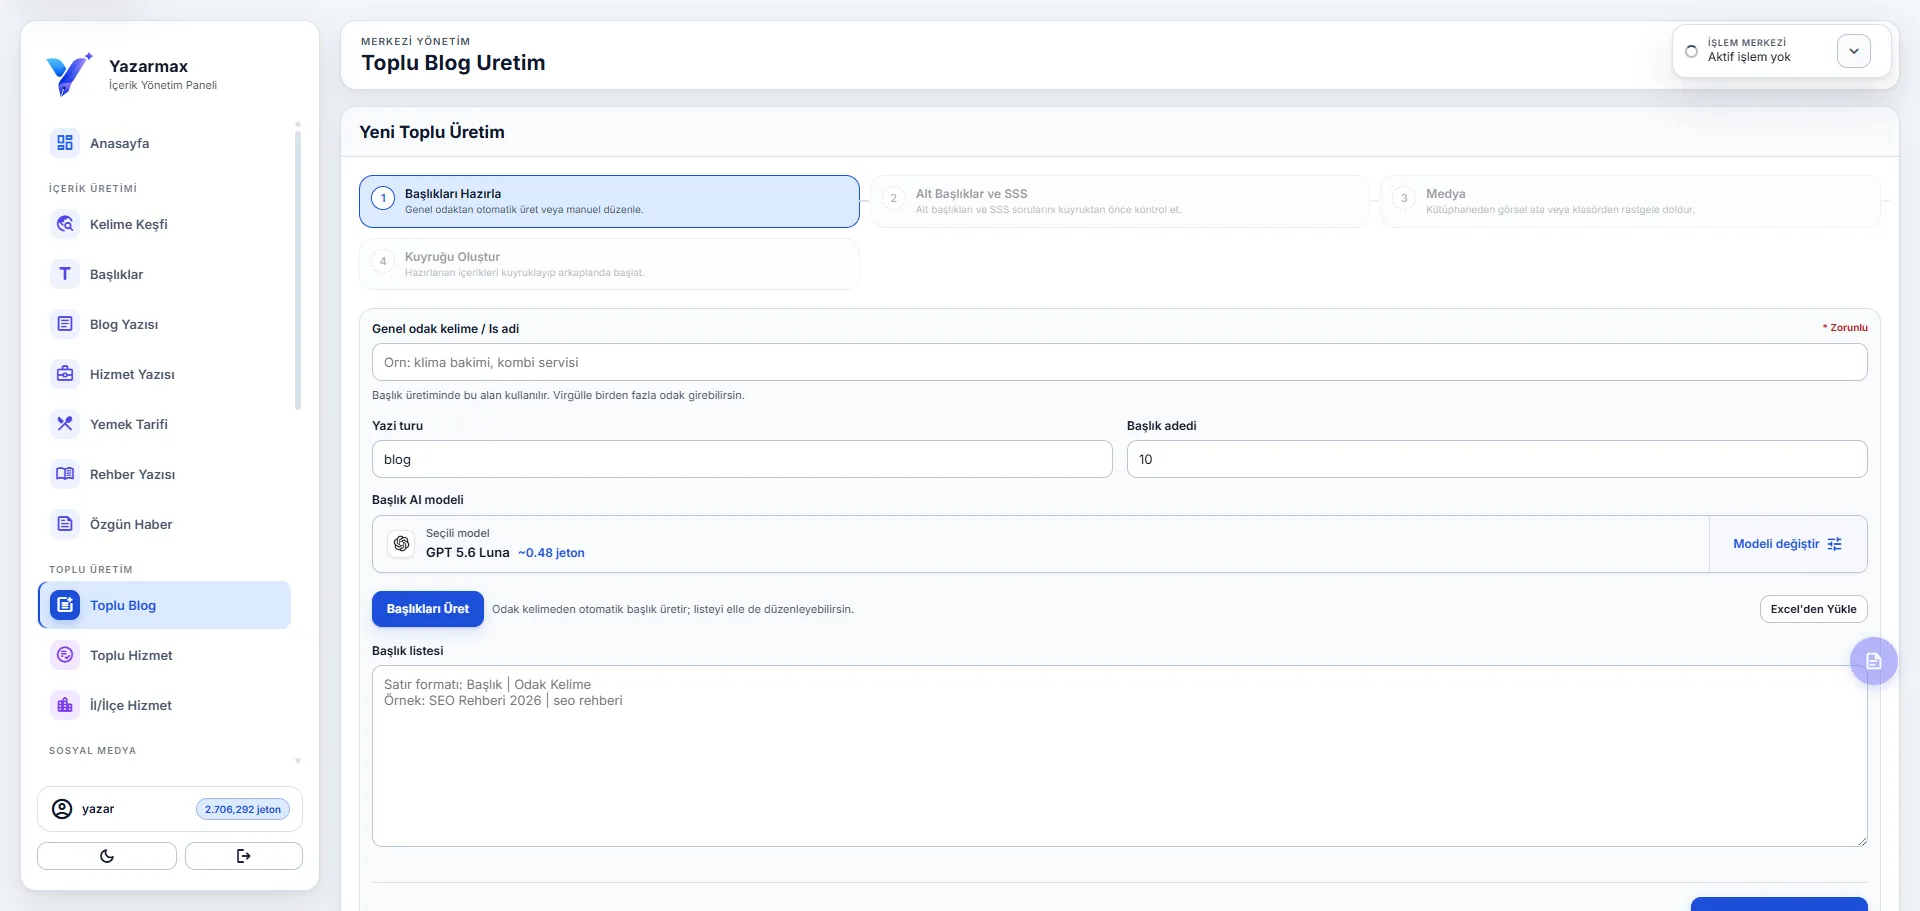Click the İl/İlçe Hizmet building icon
This screenshot has width=1920, height=911.
click(65, 705)
